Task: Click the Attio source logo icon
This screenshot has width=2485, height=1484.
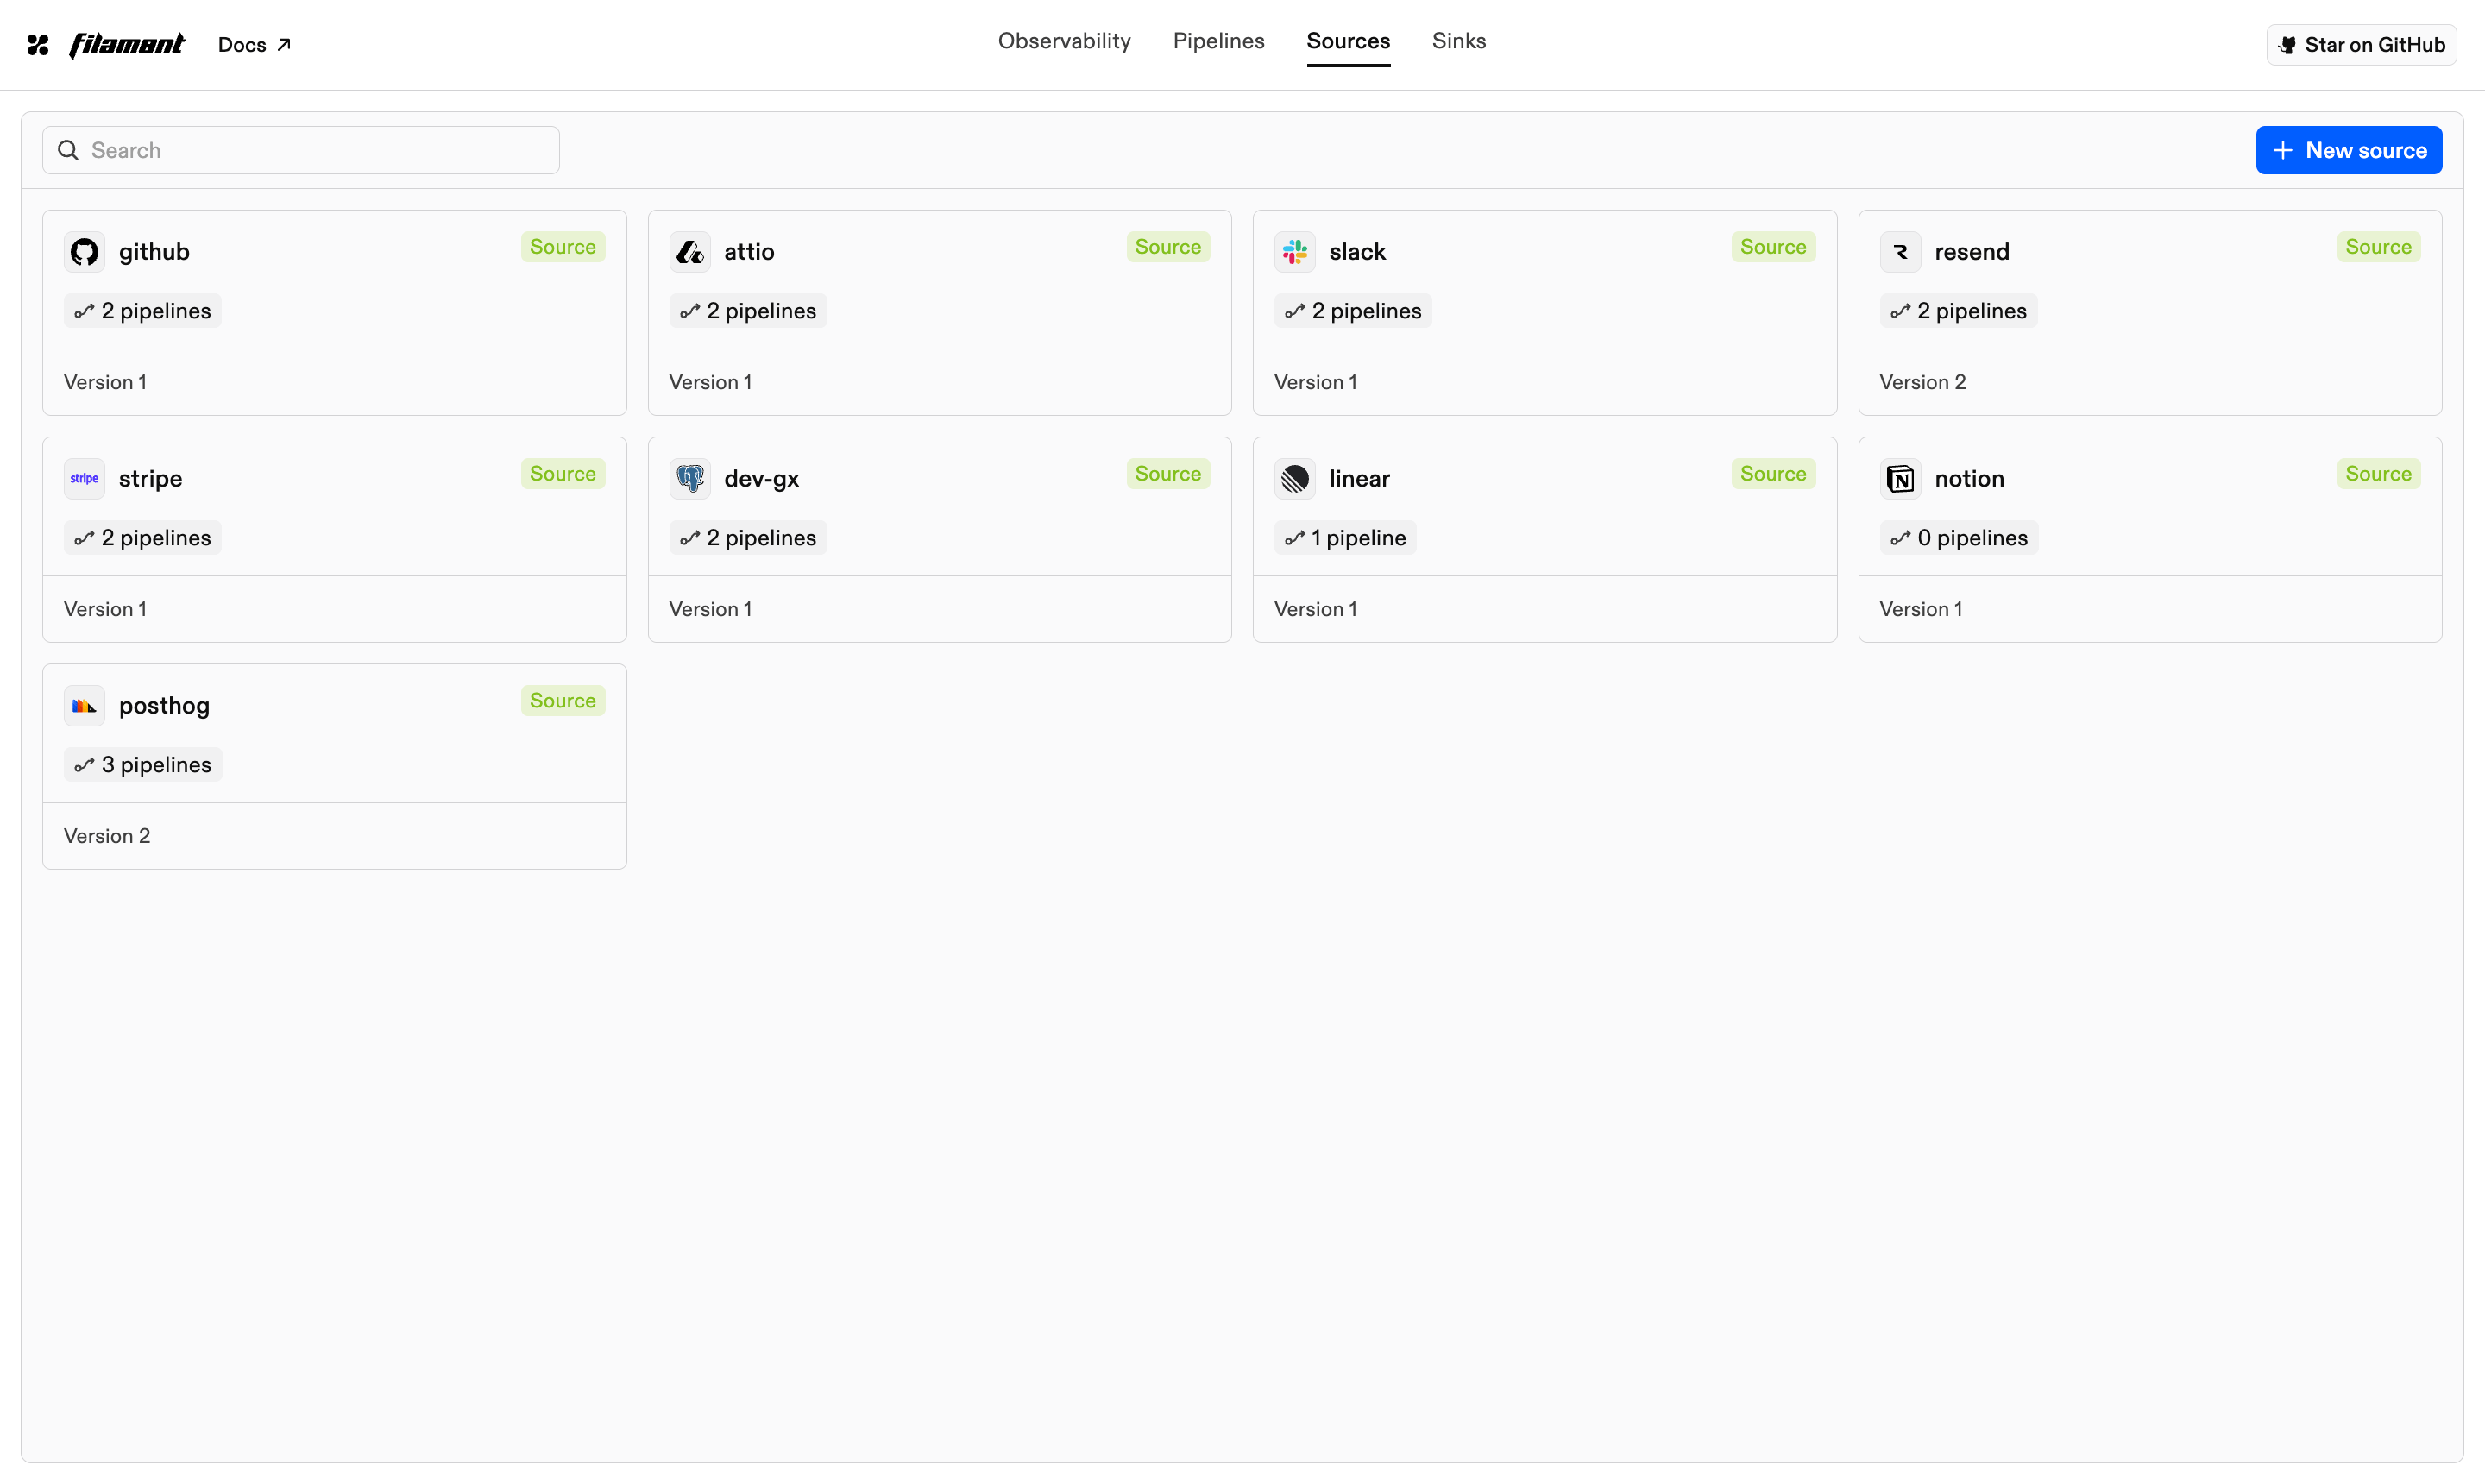Action: pos(690,252)
